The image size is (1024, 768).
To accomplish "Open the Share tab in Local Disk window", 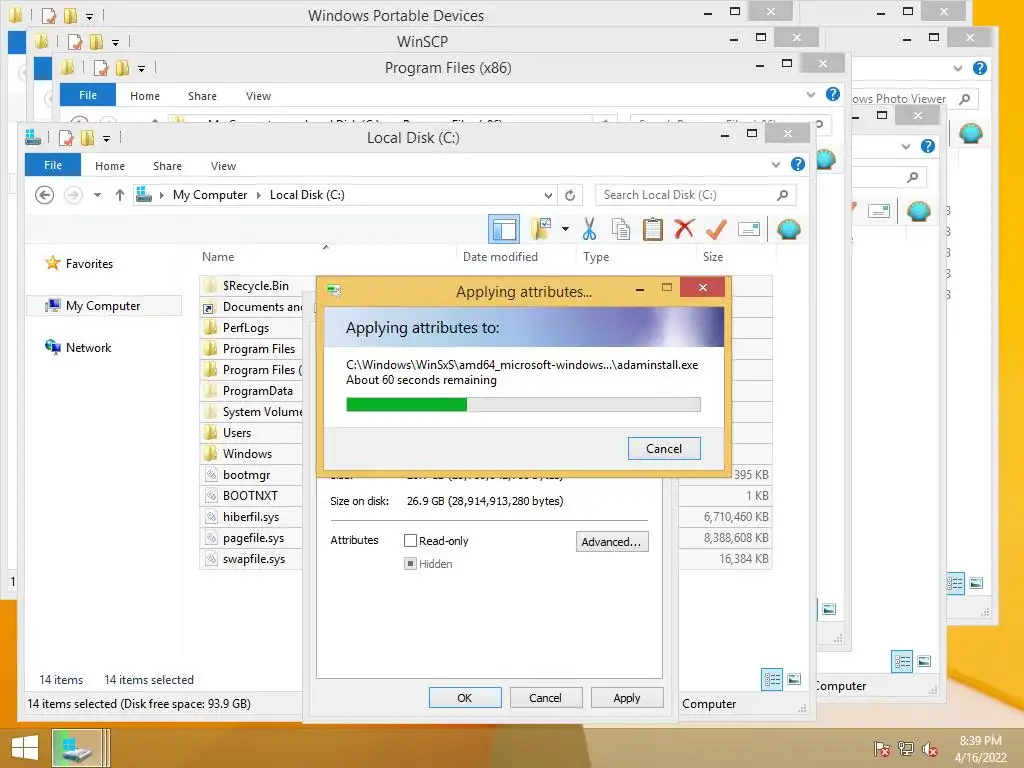I will [x=167, y=166].
